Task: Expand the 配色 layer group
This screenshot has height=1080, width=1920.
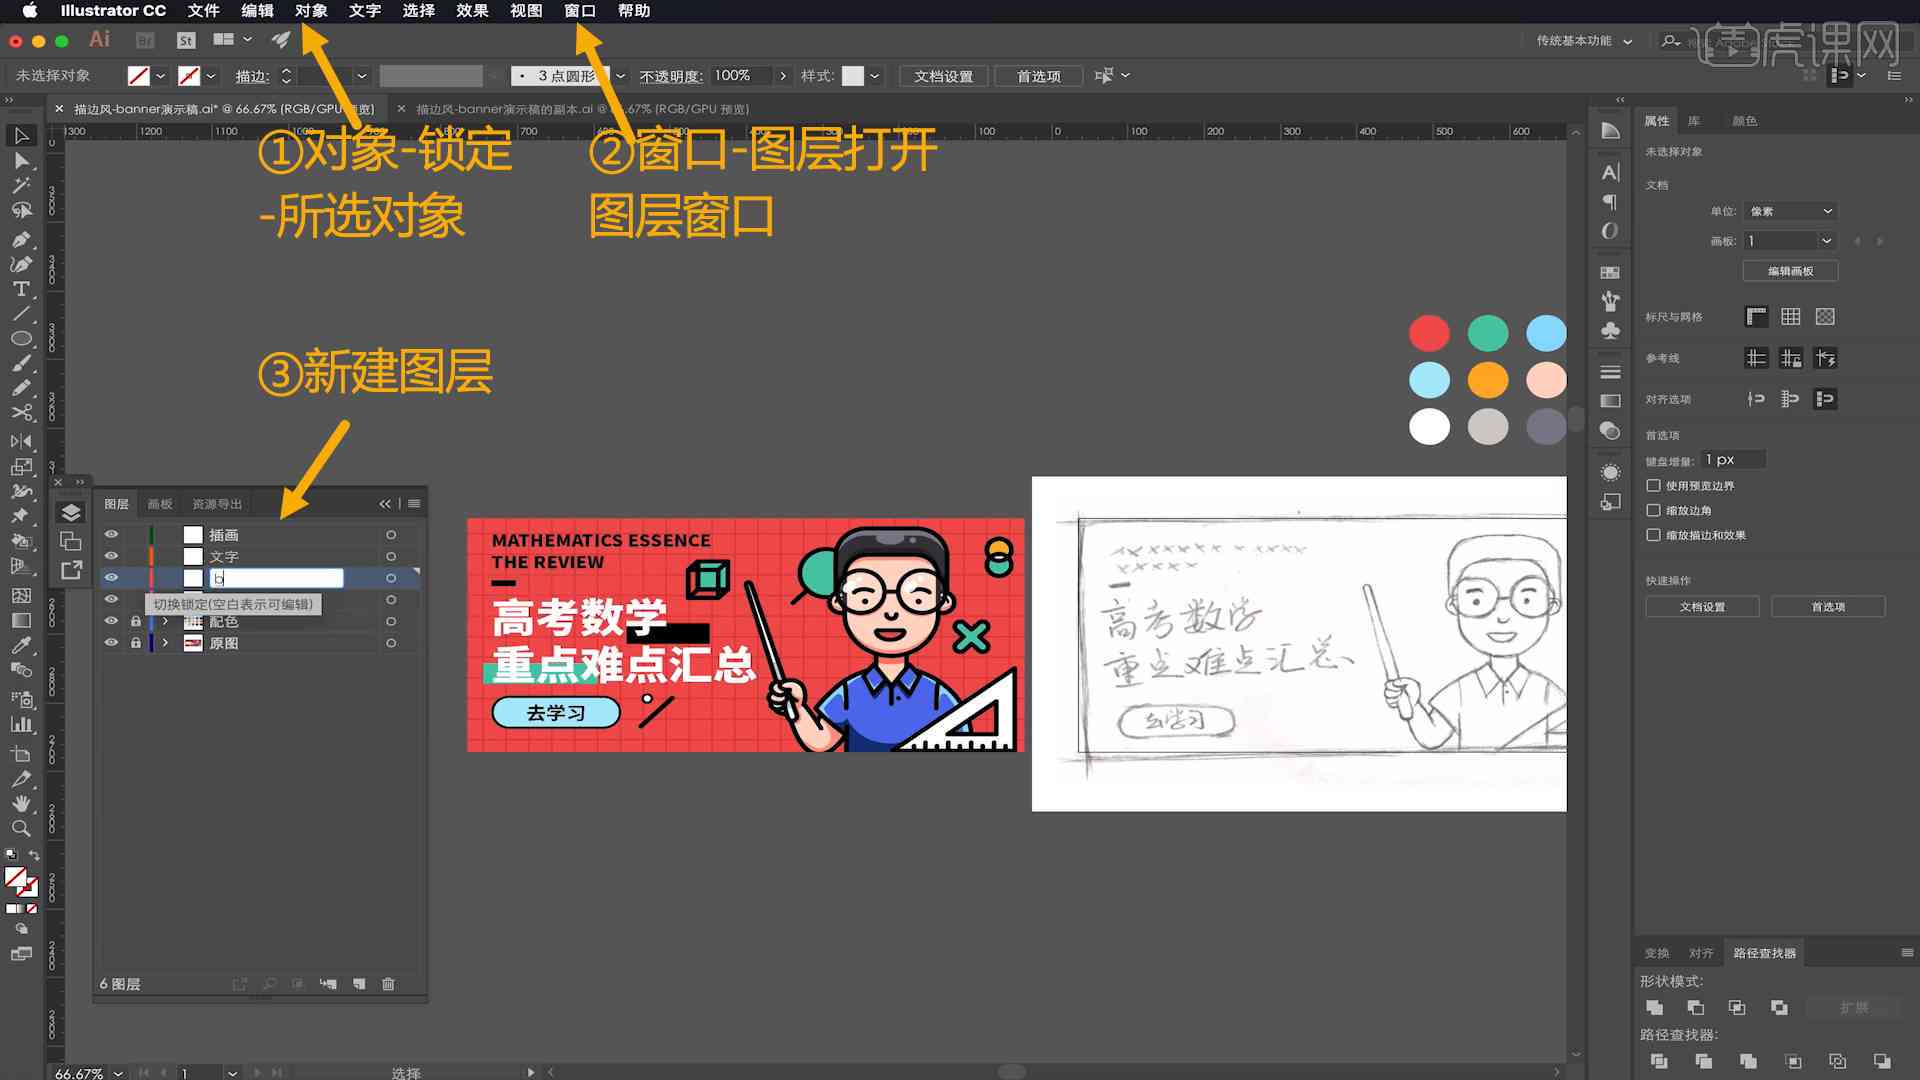Action: point(164,621)
